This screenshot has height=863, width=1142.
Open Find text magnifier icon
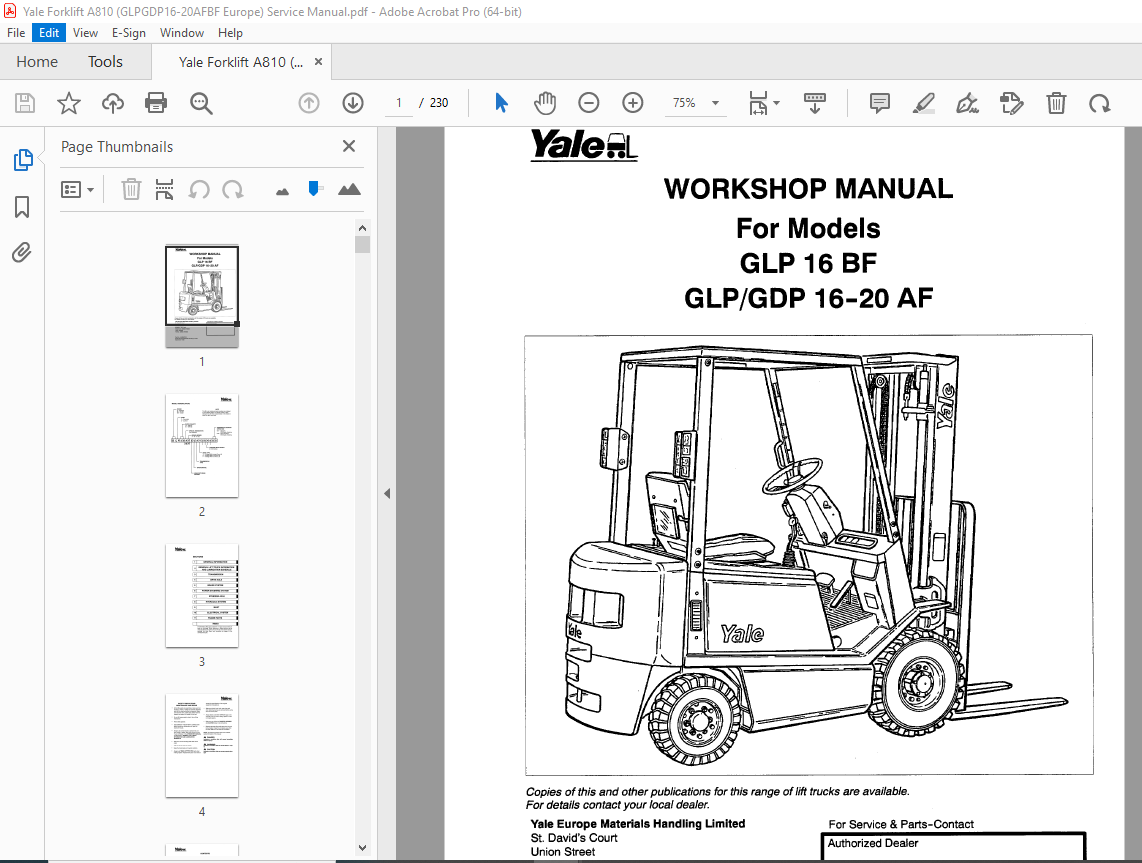point(201,103)
